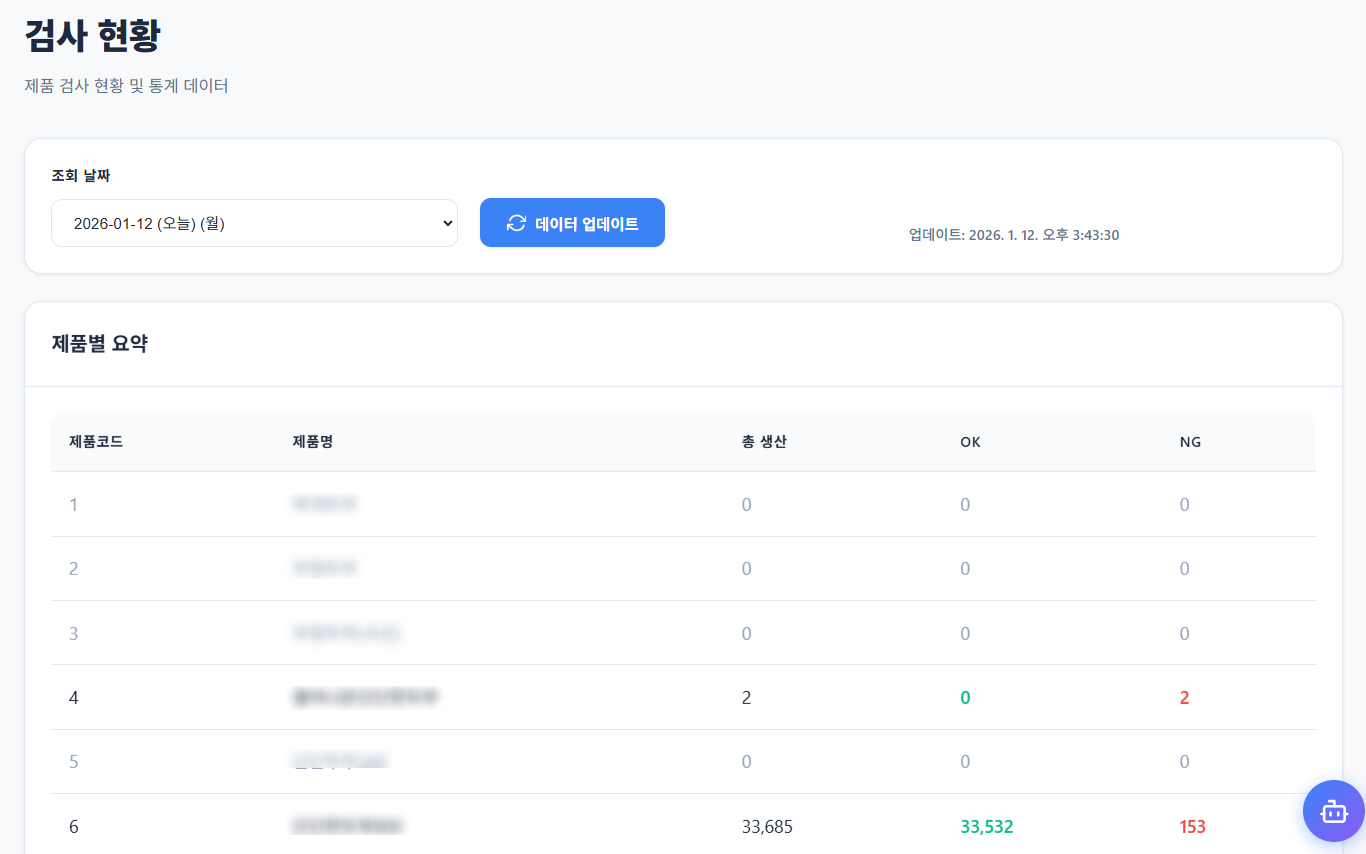Select product code 4 cell
The height and width of the screenshot is (854, 1366).
[74, 698]
